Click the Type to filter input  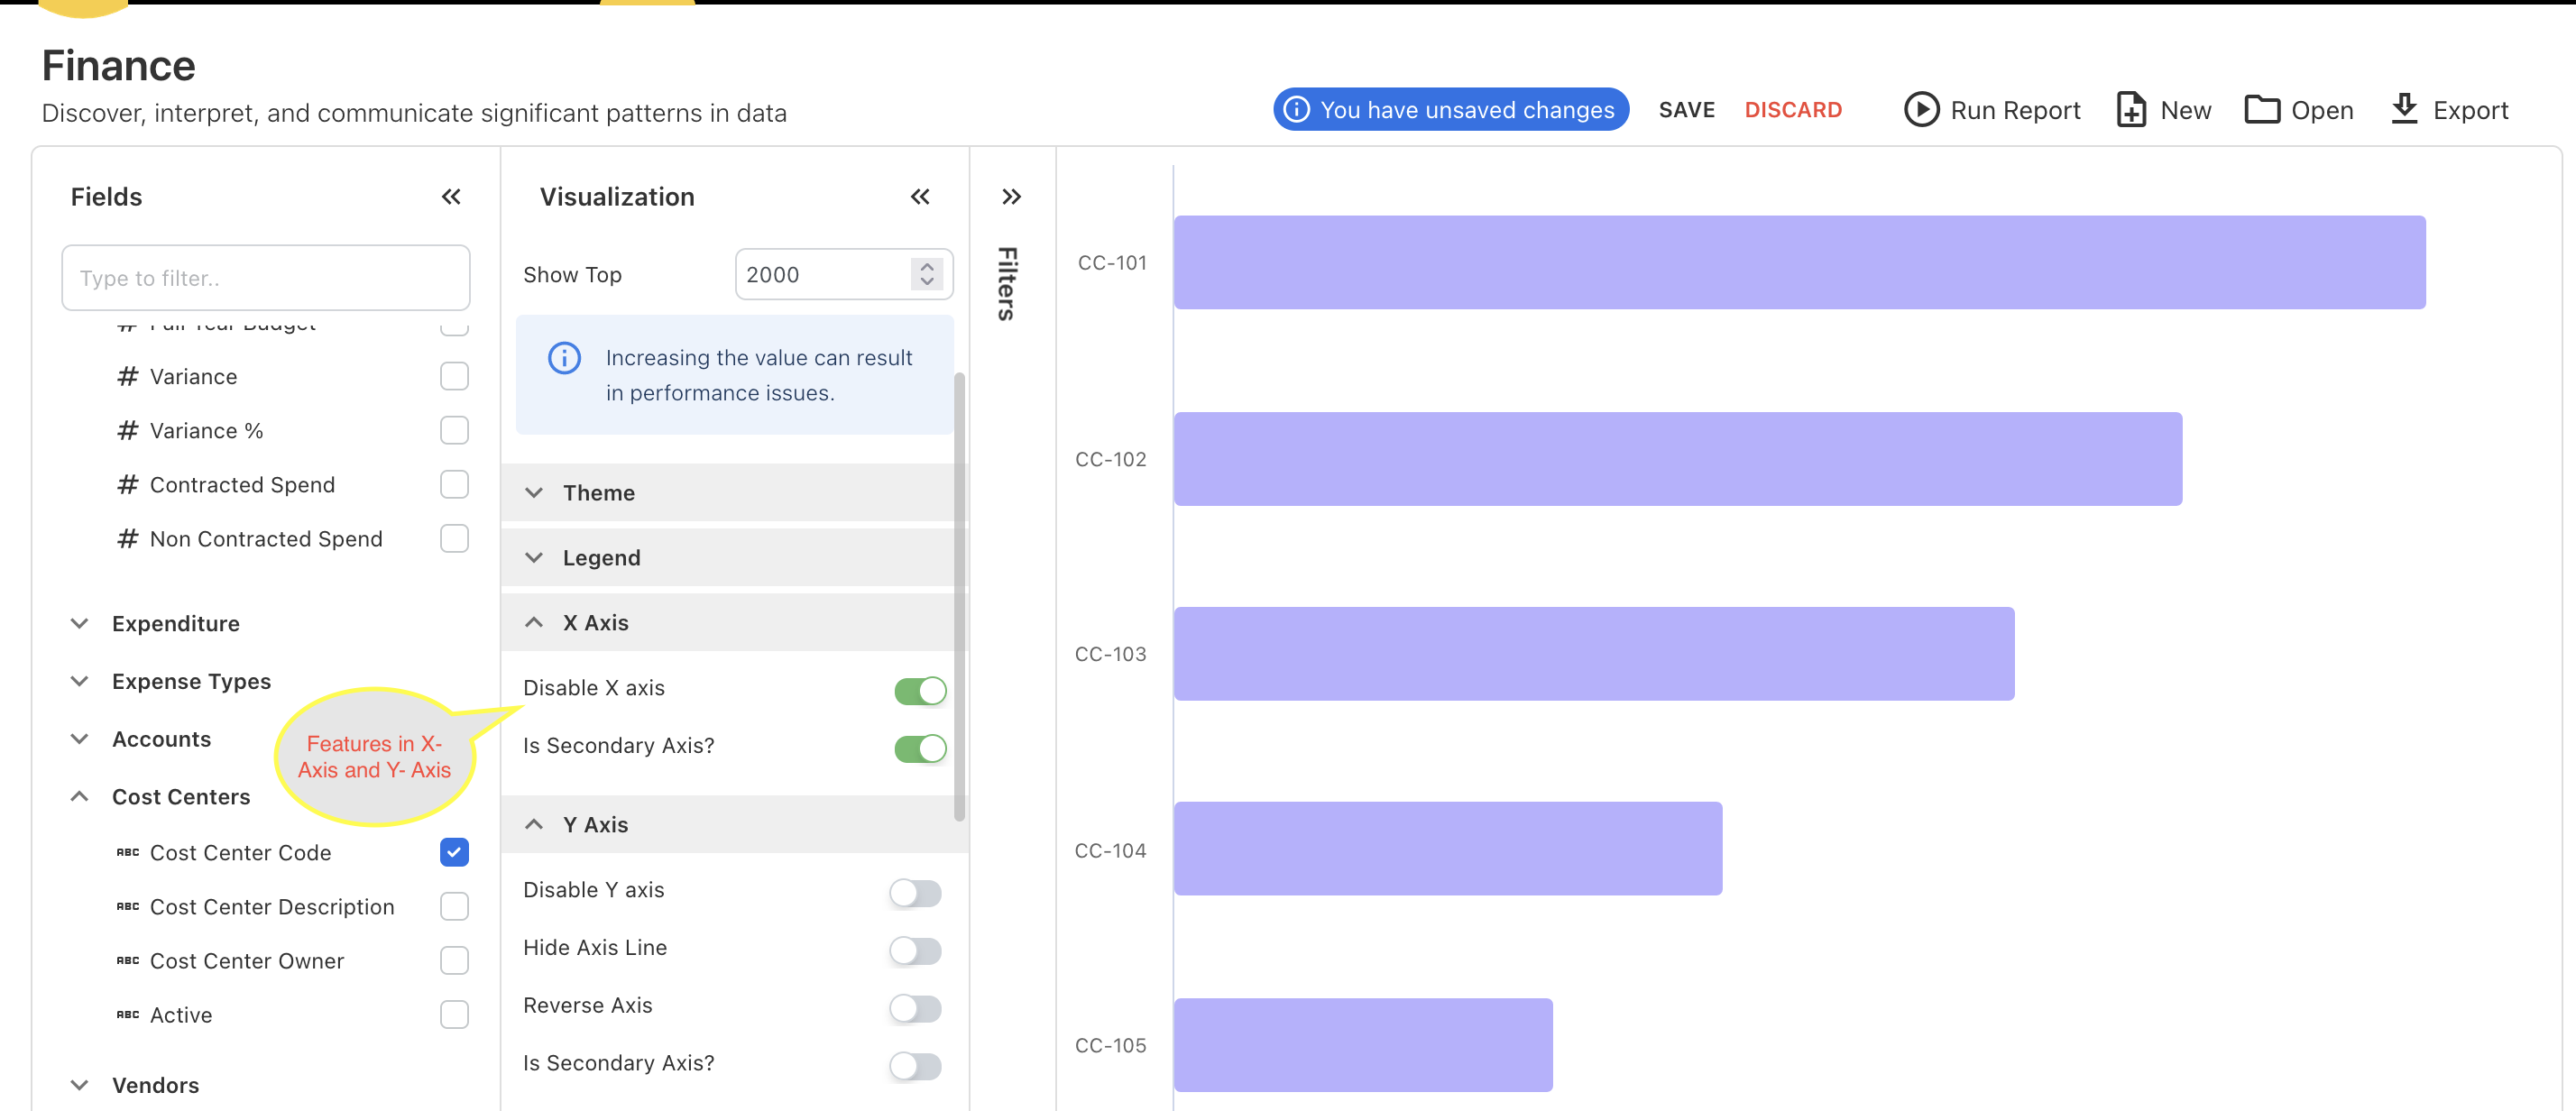(x=265, y=278)
